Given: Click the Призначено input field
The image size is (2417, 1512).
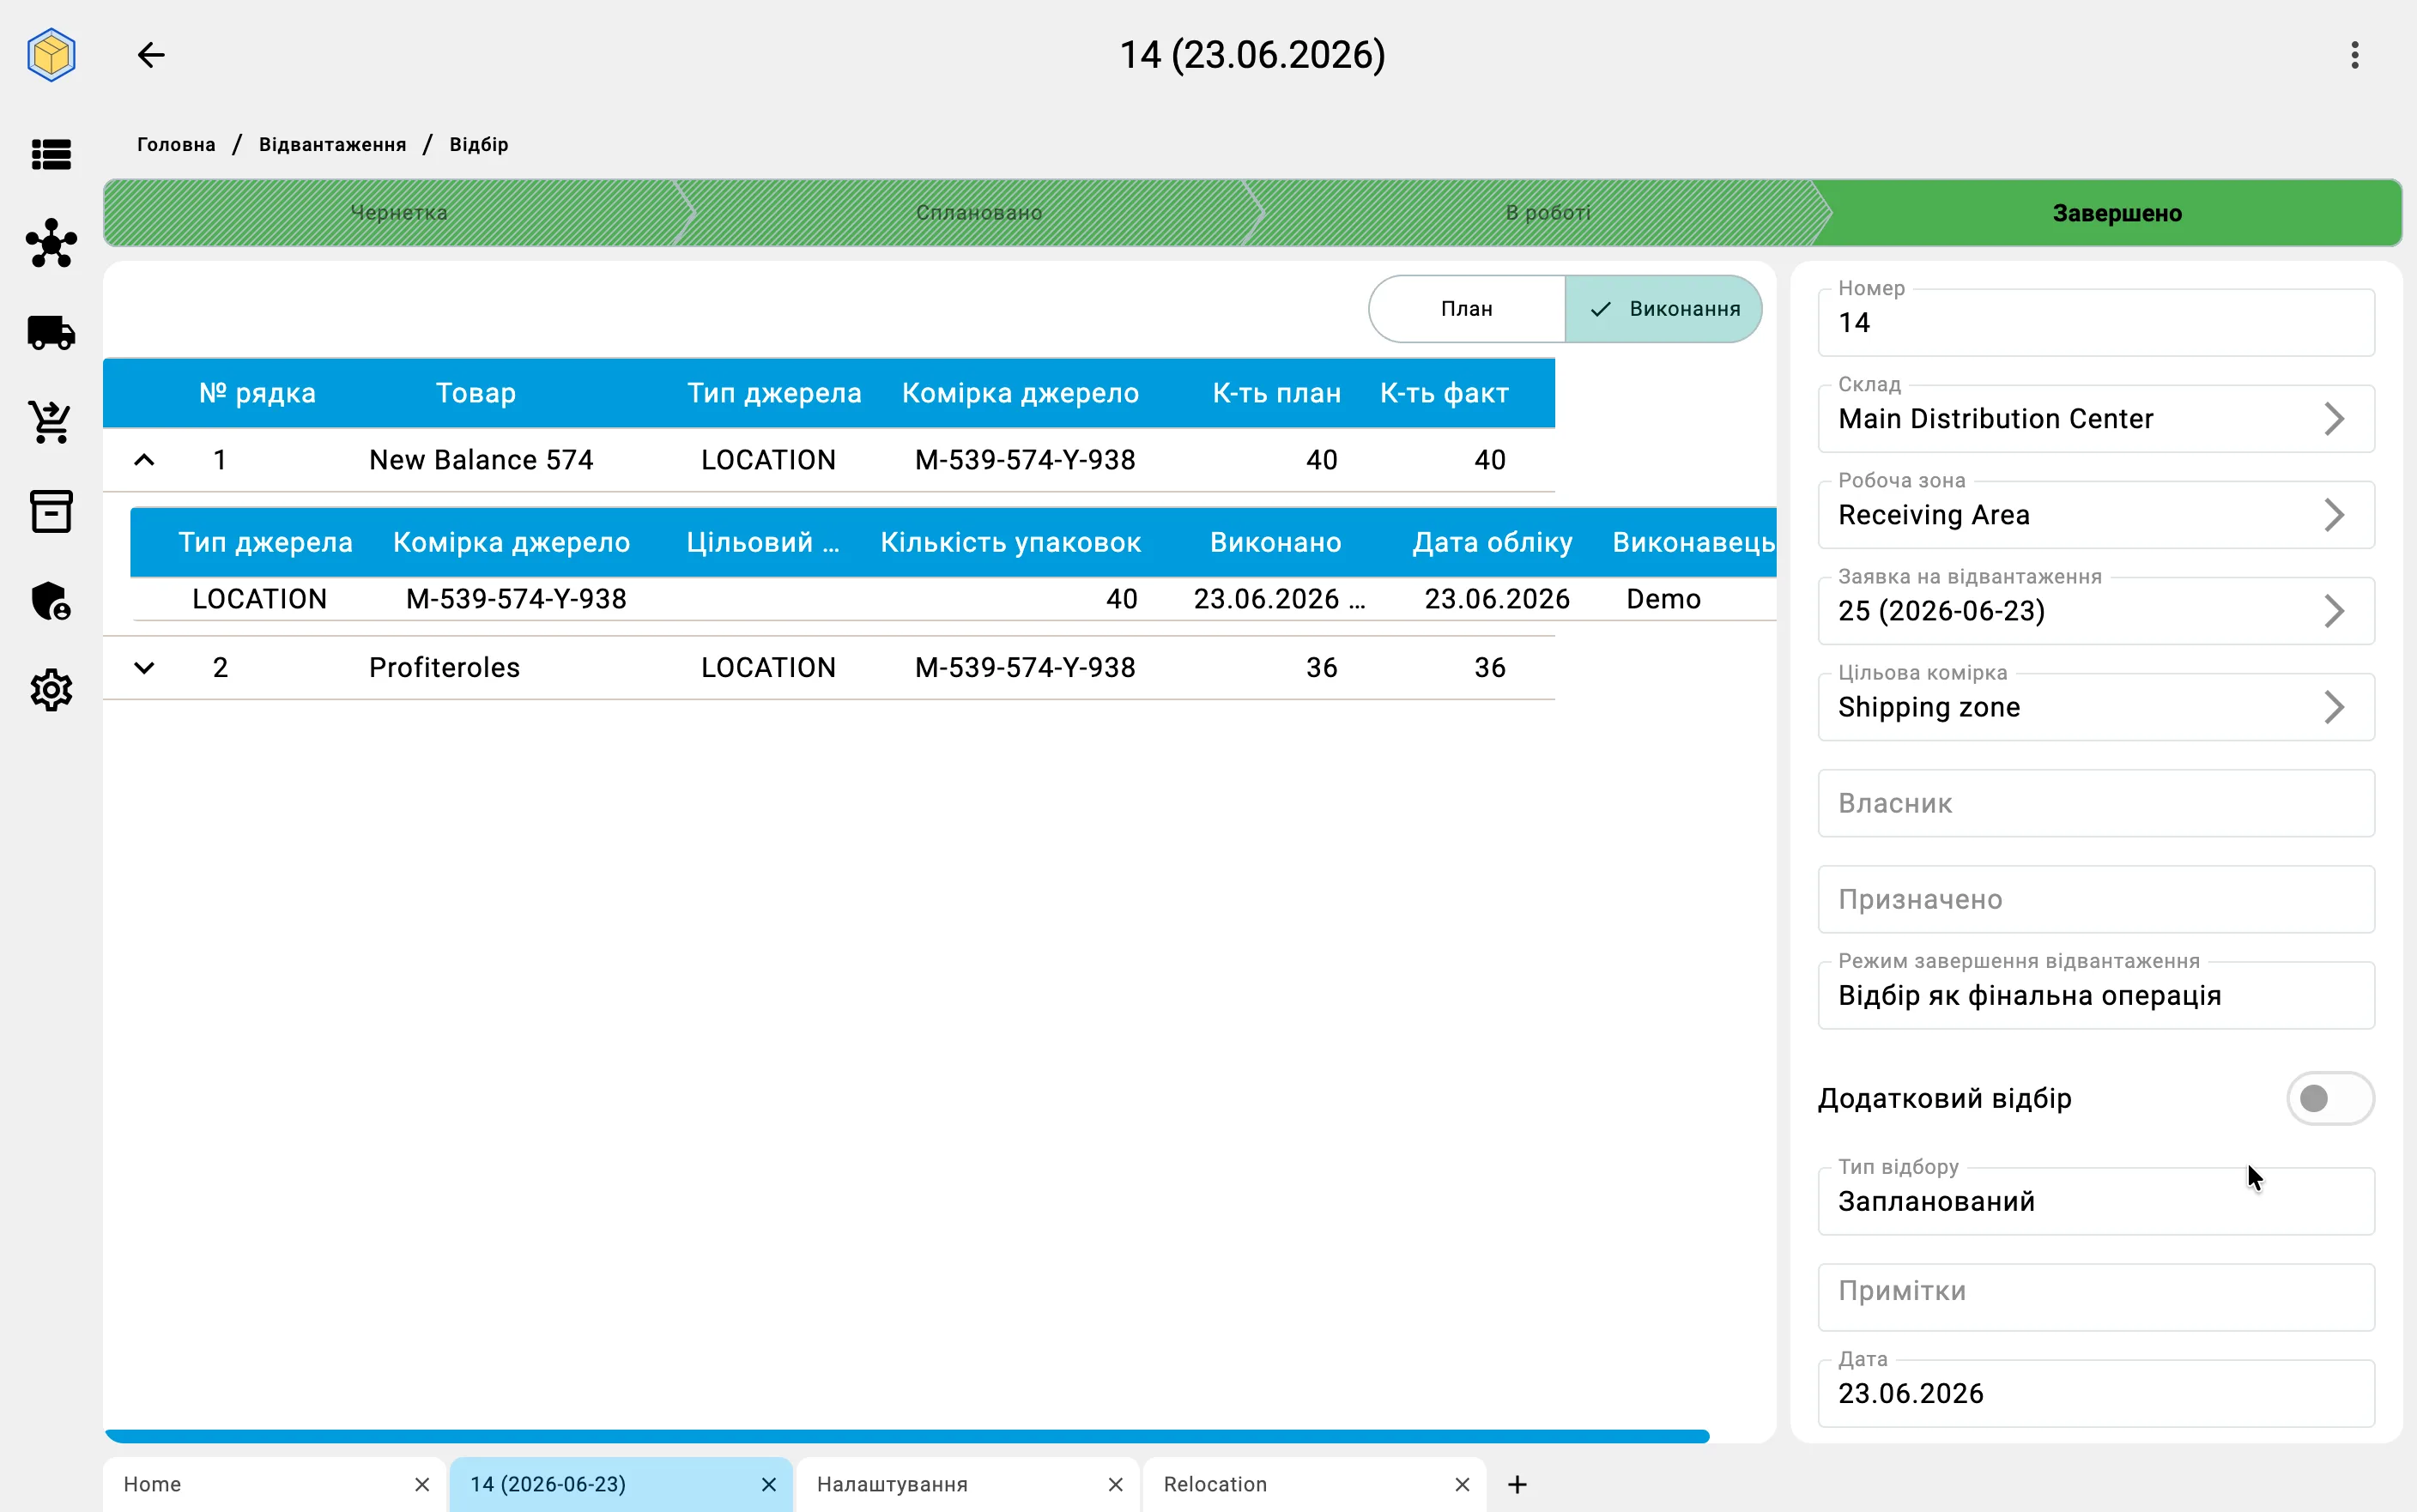Looking at the screenshot, I should (x=2096, y=899).
